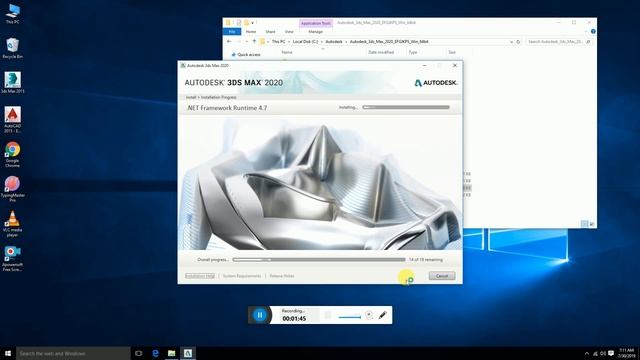This screenshot has height=360, width=640.
Task: Select the VLC media player desktop shortcut
Action: (x=13, y=224)
